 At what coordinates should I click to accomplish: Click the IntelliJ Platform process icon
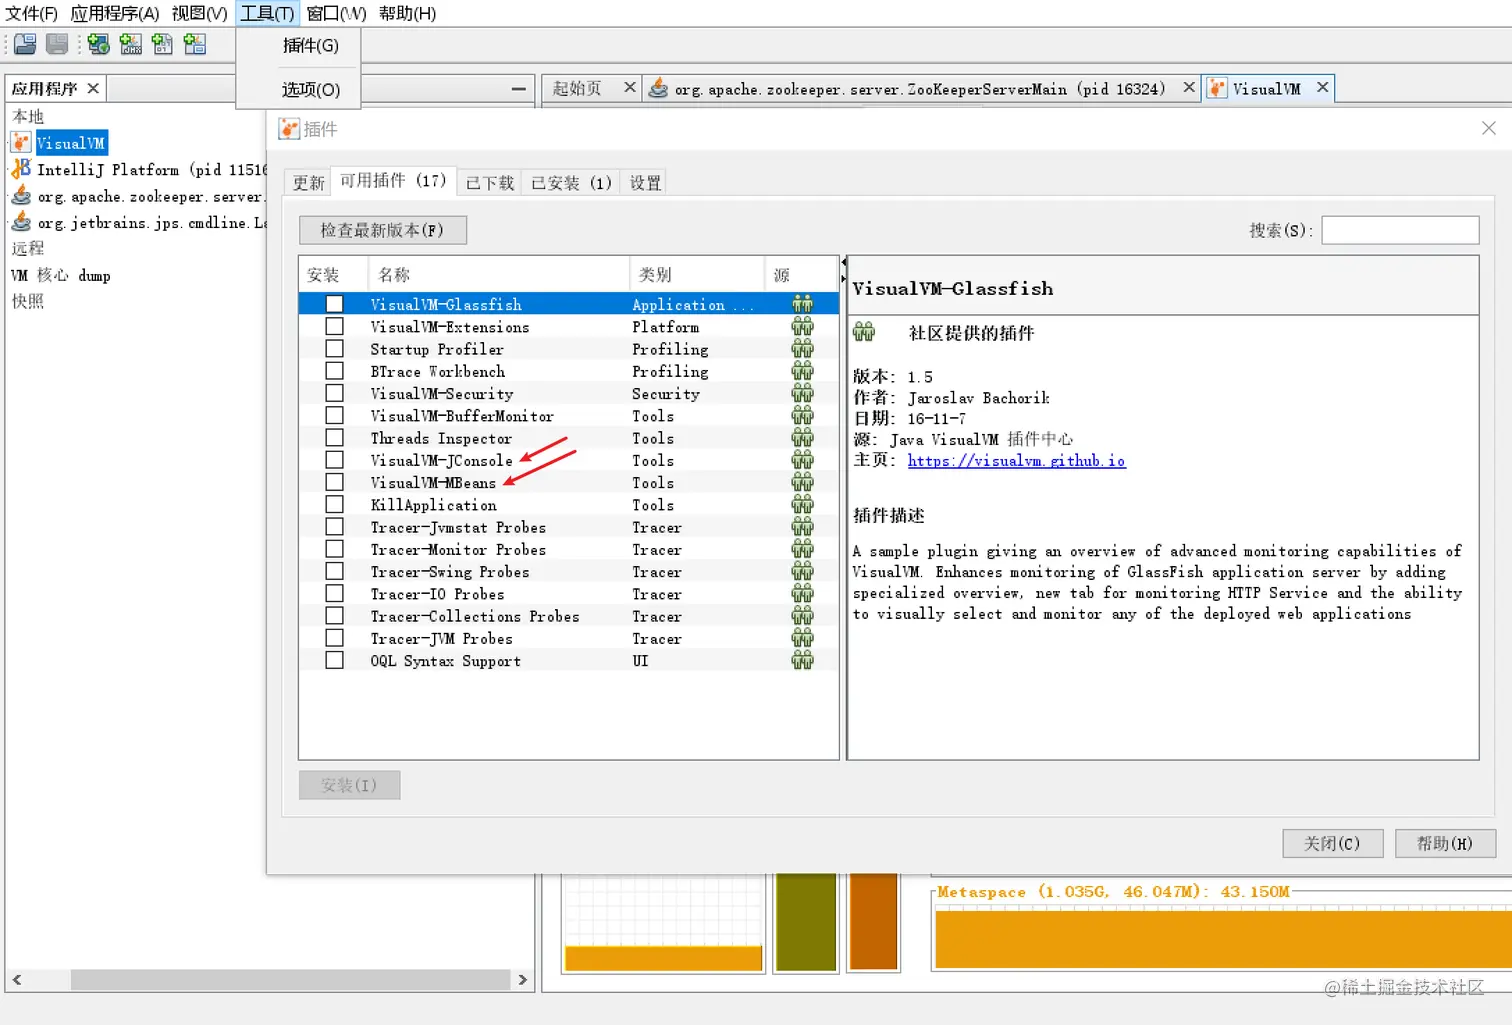point(21,169)
